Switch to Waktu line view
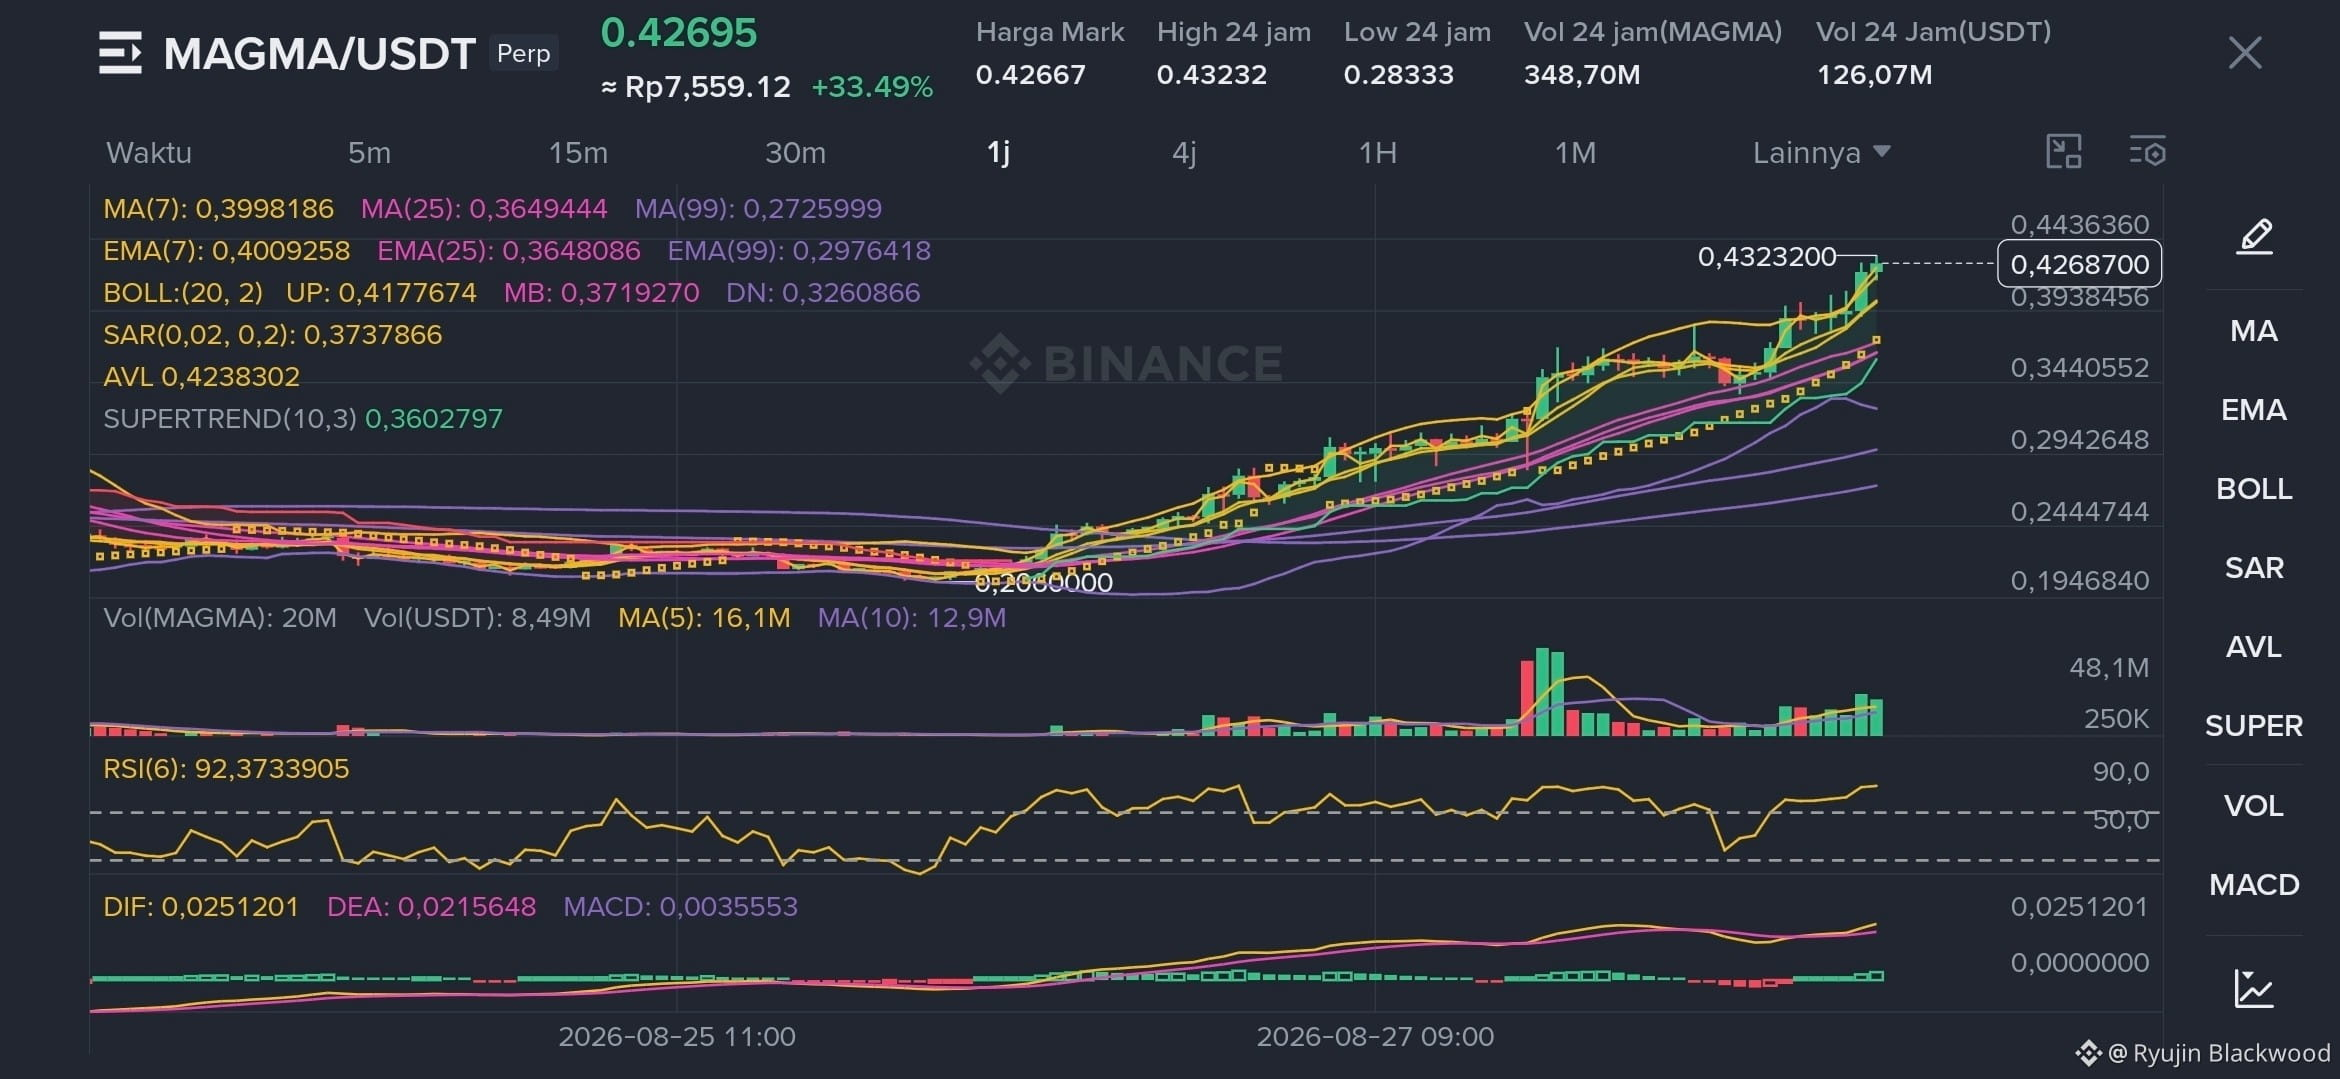The width and height of the screenshot is (2340, 1079). pyautogui.click(x=149, y=153)
